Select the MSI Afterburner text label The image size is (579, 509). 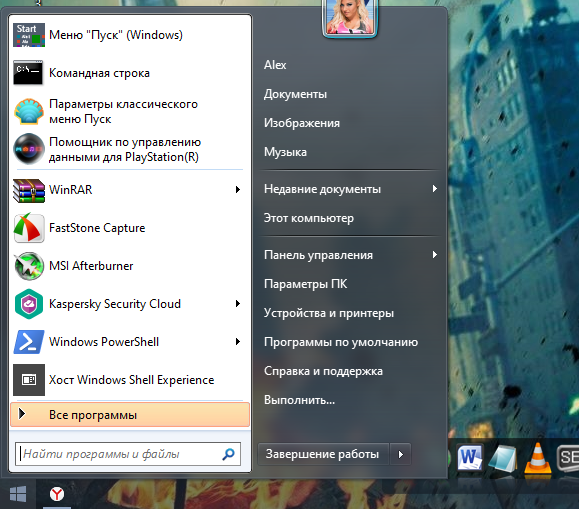coord(91,266)
